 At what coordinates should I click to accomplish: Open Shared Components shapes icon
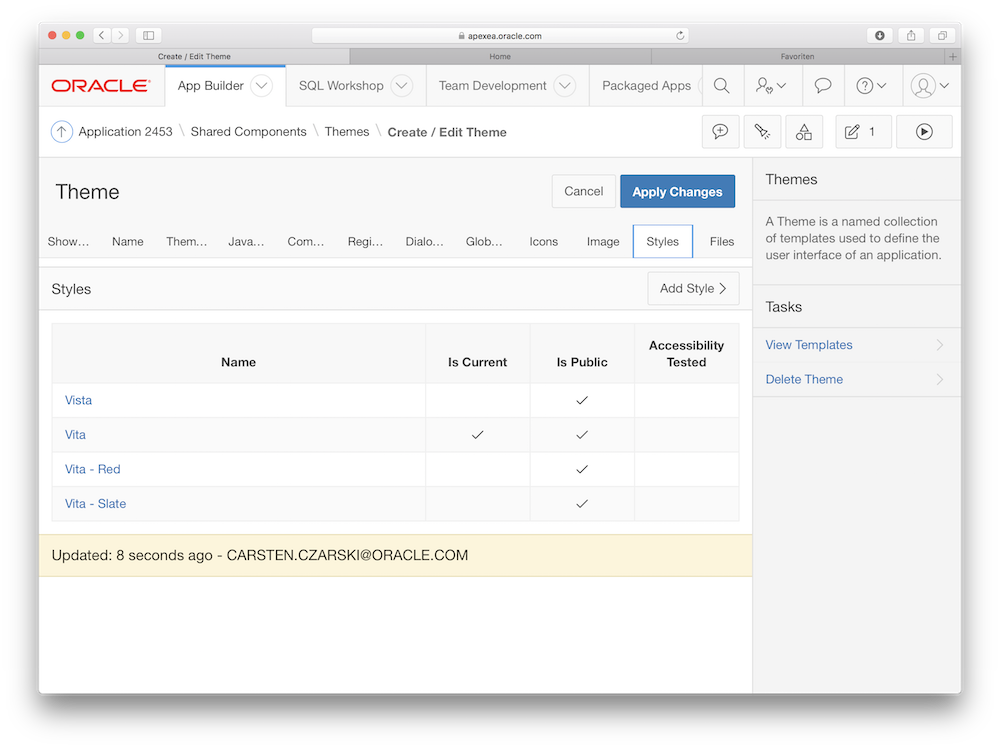click(x=804, y=132)
